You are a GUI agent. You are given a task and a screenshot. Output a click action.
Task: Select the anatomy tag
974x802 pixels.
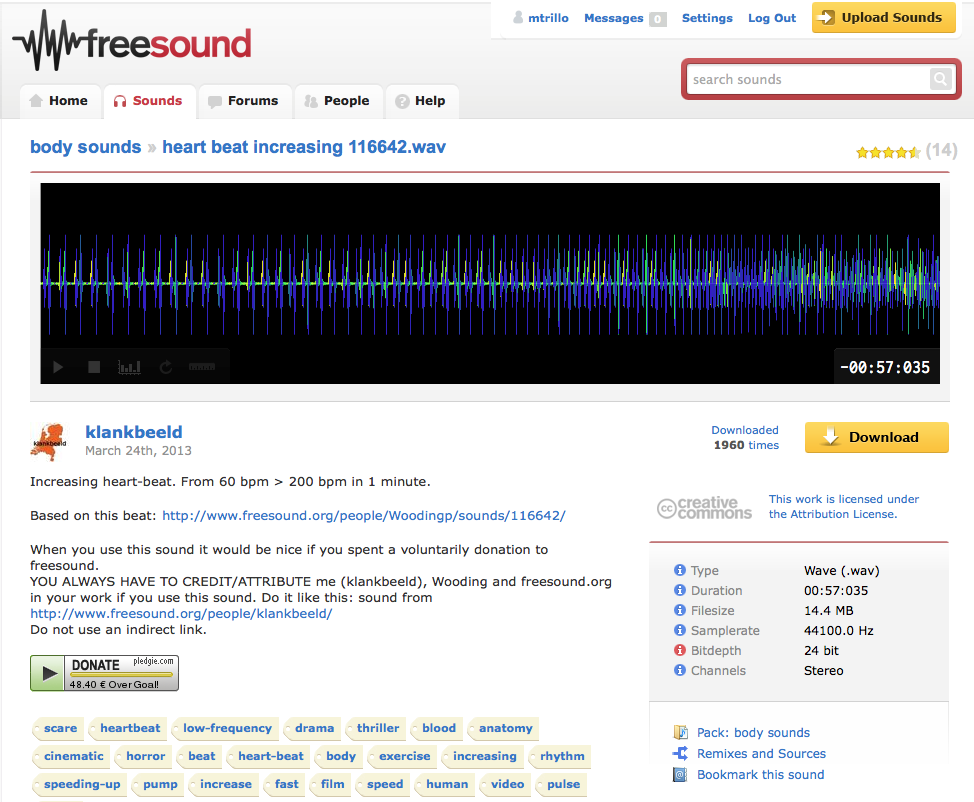coord(503,728)
